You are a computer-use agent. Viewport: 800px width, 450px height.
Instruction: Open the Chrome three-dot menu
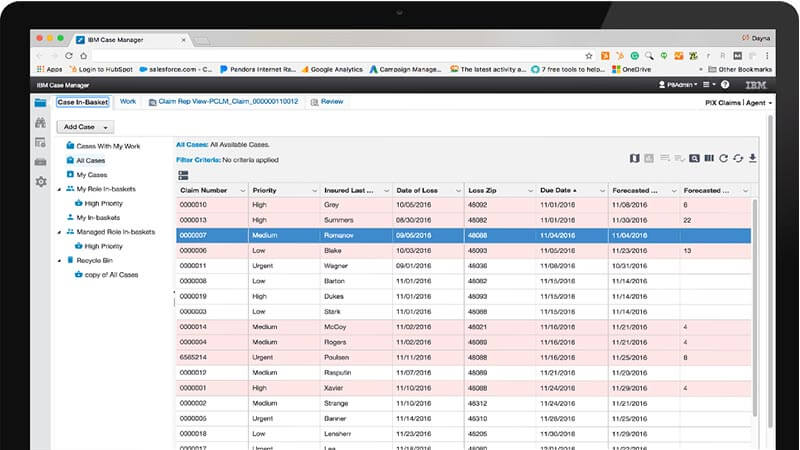(766, 56)
